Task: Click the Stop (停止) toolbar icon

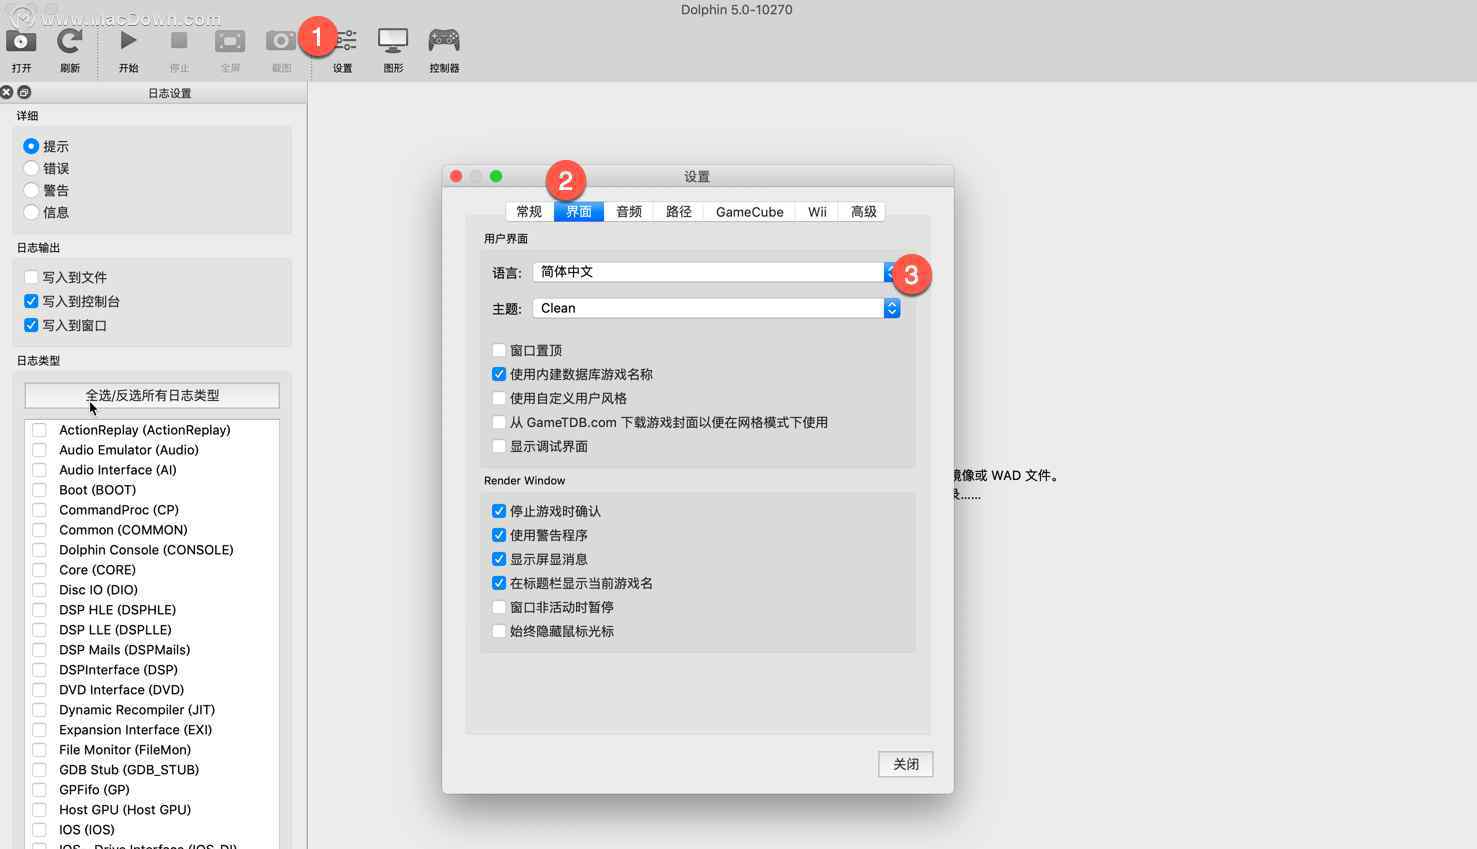Action: pos(179,41)
